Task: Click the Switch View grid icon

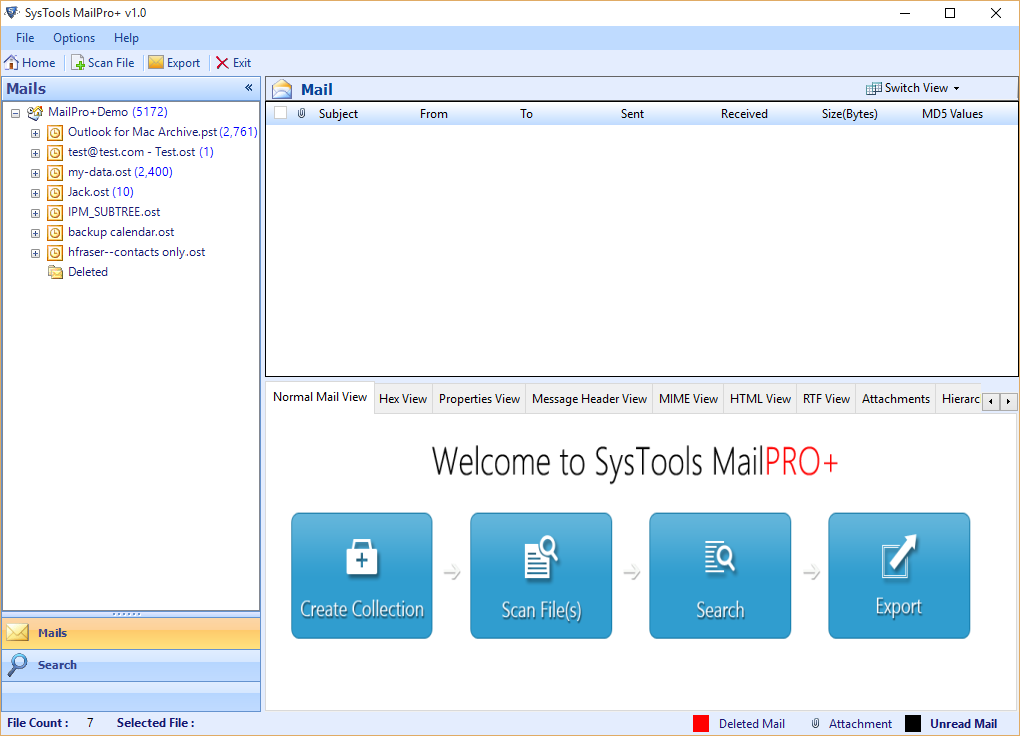Action: coord(874,89)
